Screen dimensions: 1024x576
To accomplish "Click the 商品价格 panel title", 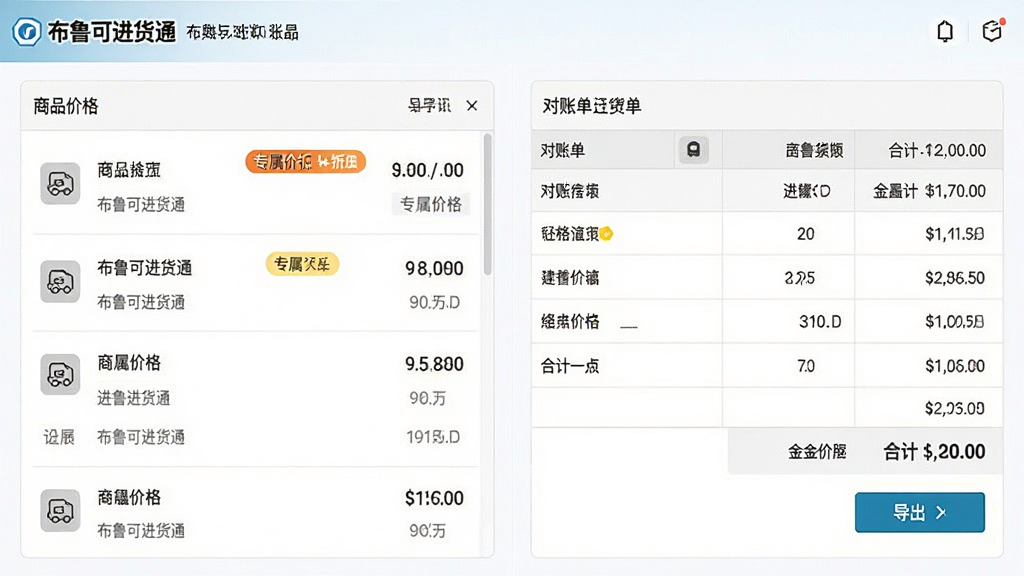I will pyautogui.click(x=66, y=106).
